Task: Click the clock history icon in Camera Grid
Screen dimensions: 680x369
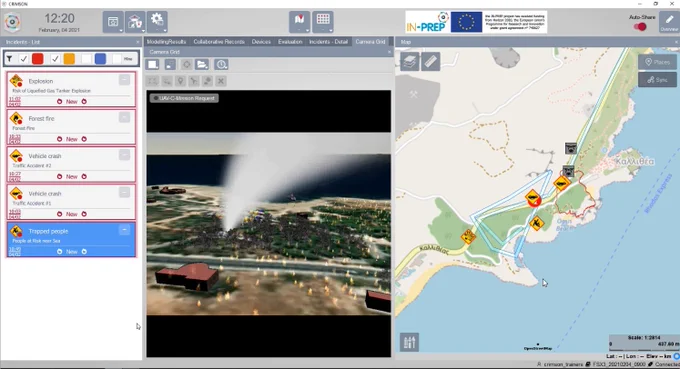Action: (x=221, y=65)
